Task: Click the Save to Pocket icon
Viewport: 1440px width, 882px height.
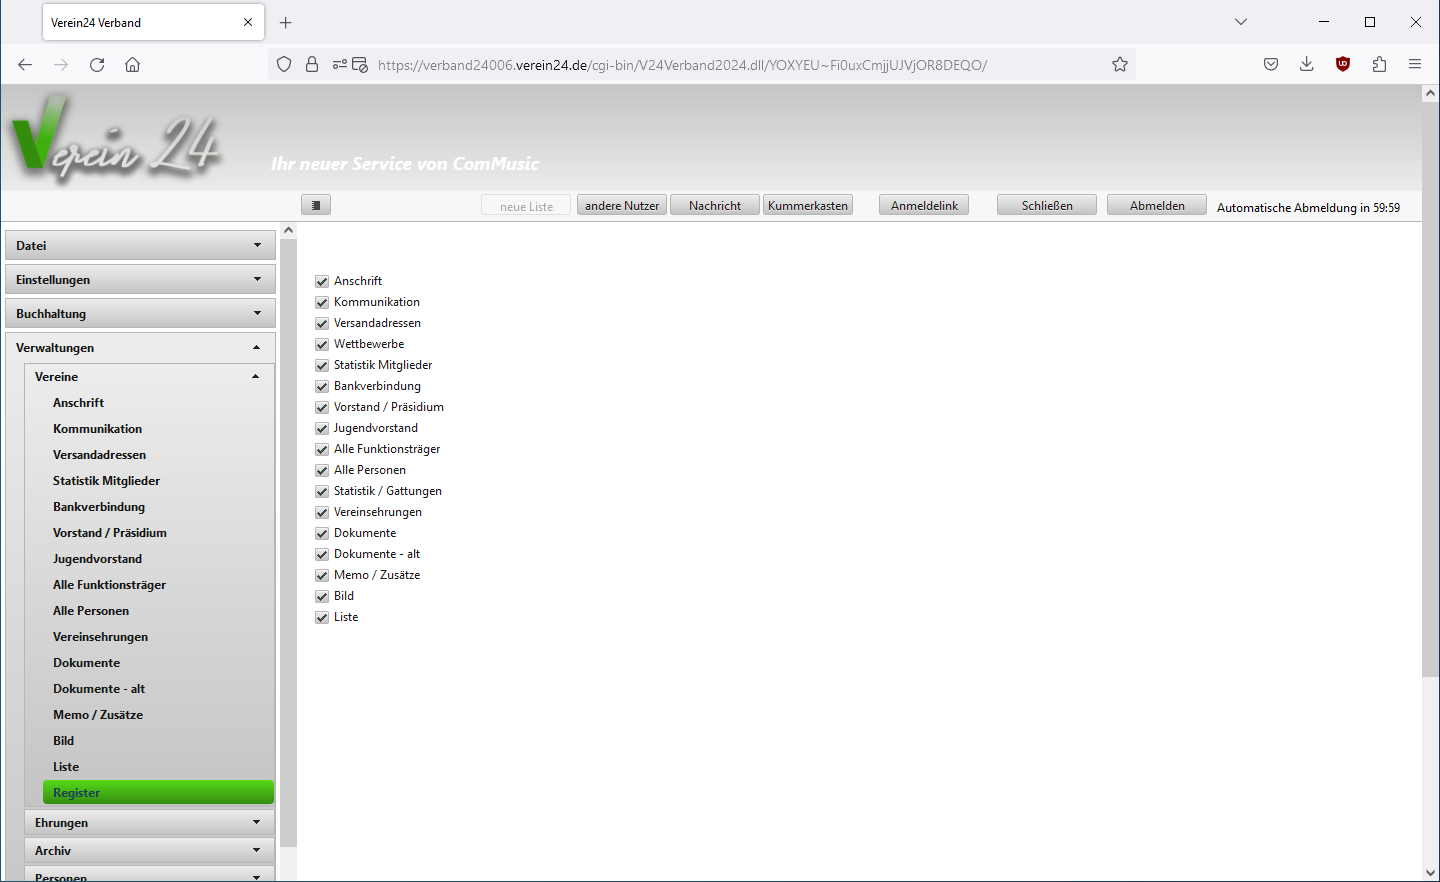Action: 1271,65
